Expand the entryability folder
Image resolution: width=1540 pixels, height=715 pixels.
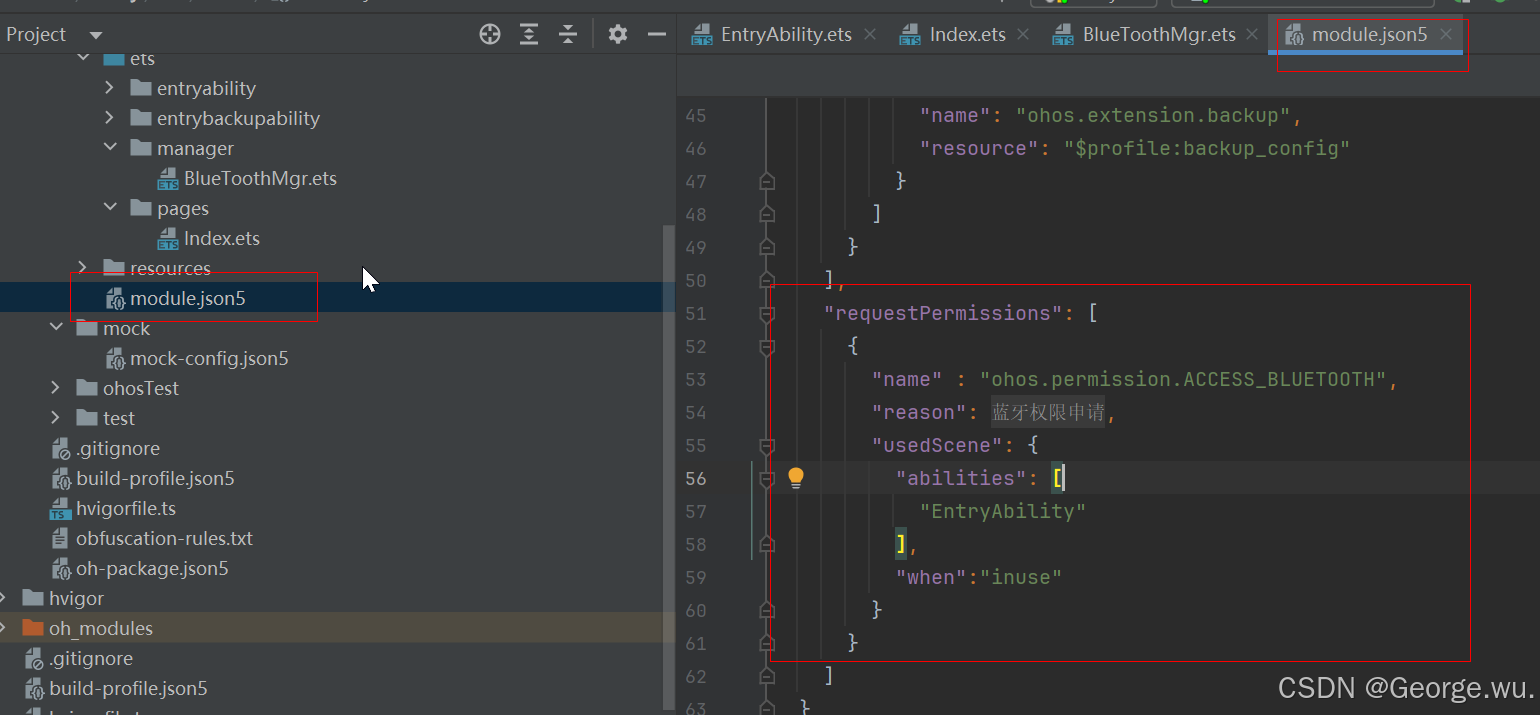(x=110, y=88)
